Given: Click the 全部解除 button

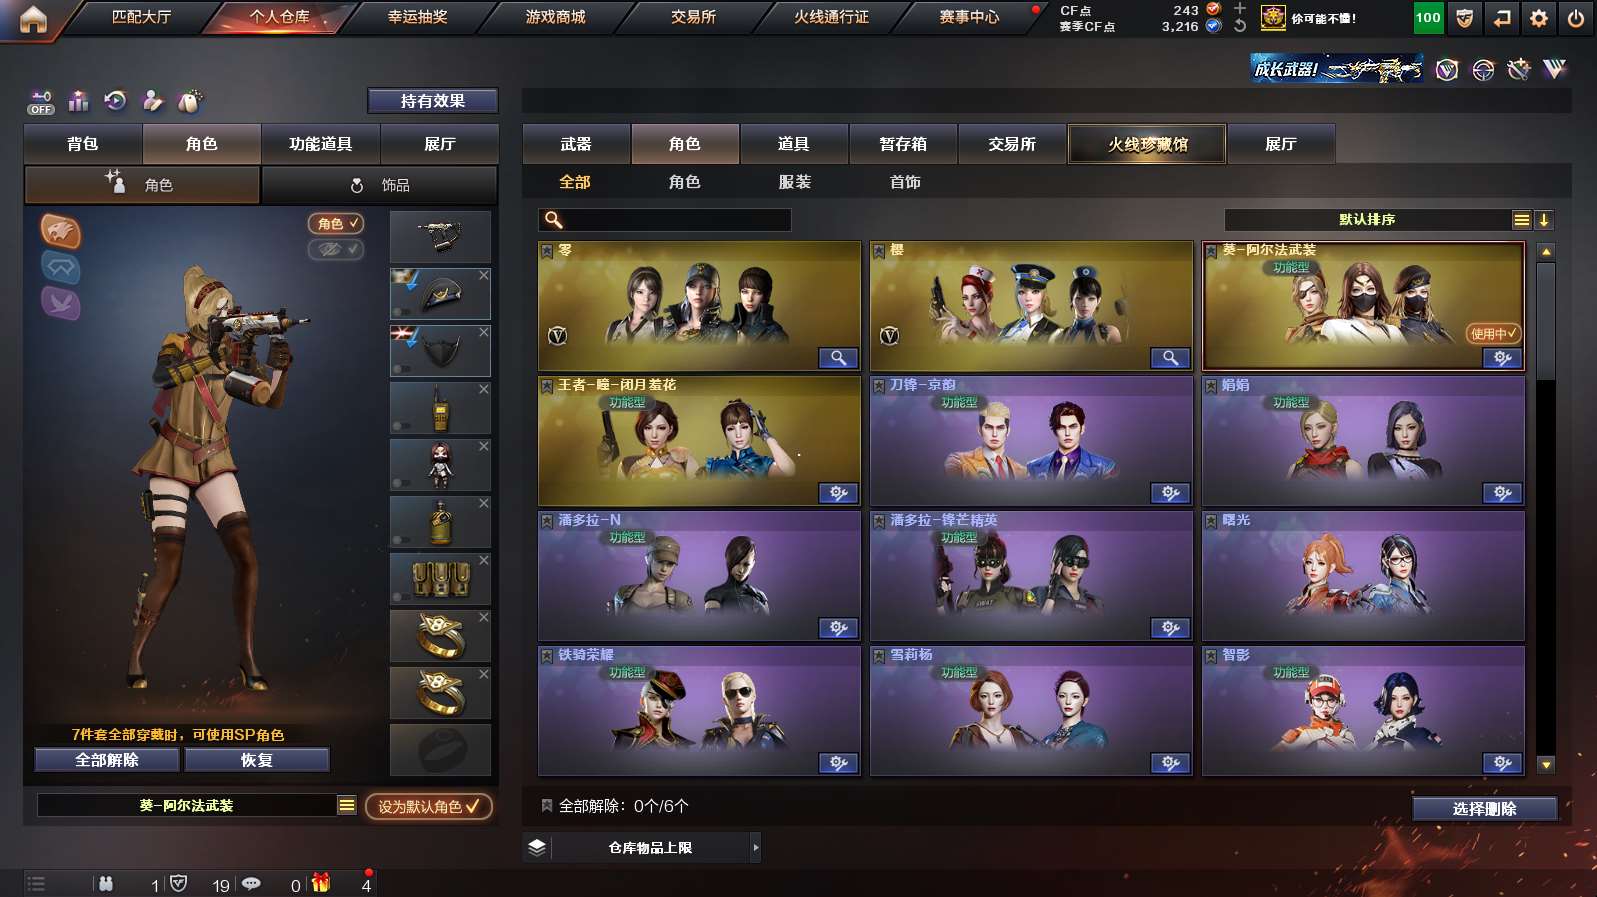Looking at the screenshot, I should tap(107, 760).
